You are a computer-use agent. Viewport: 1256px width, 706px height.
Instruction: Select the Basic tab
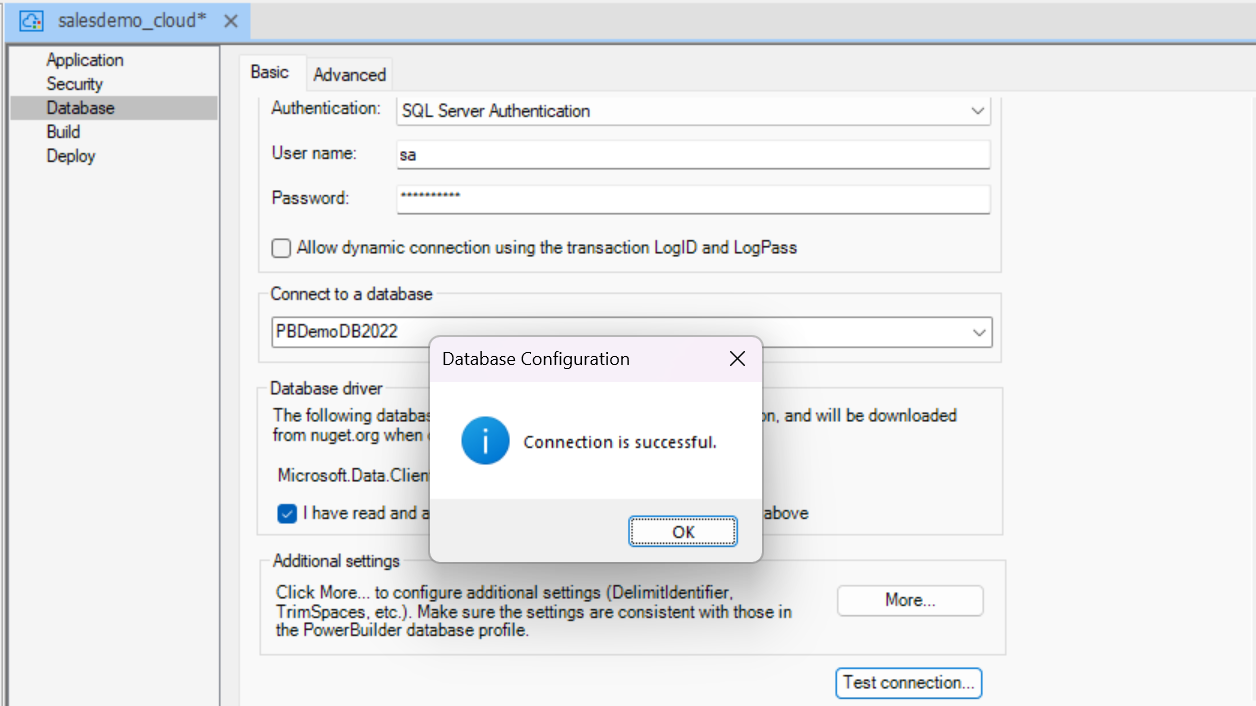click(x=269, y=72)
